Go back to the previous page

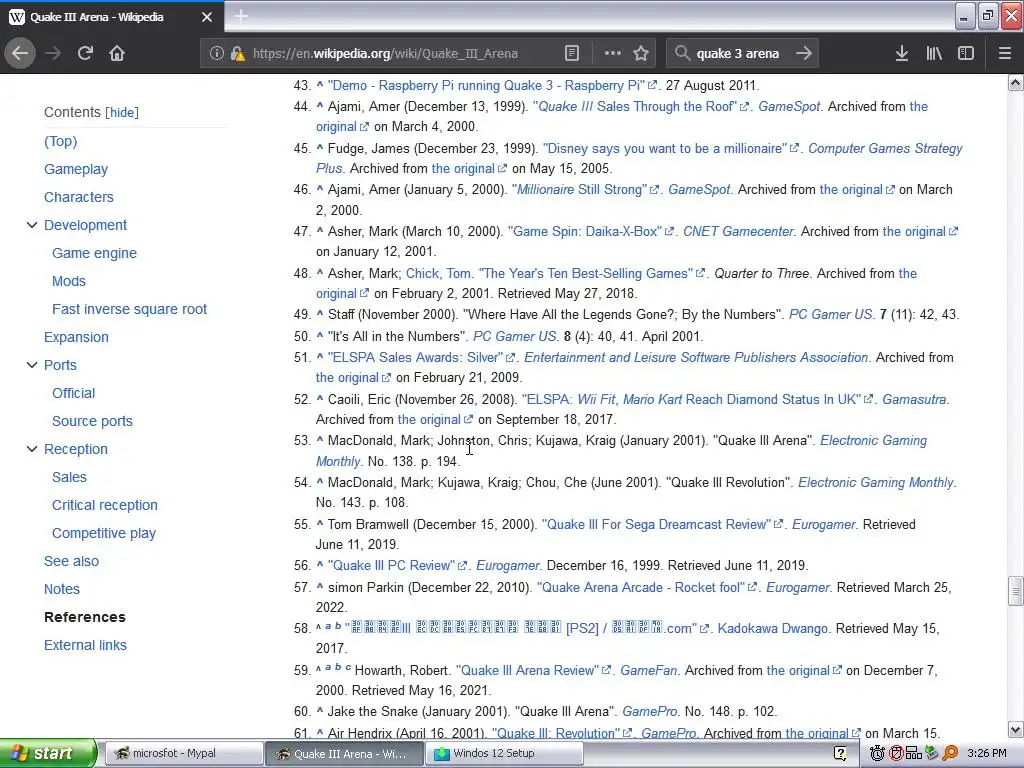[20, 53]
